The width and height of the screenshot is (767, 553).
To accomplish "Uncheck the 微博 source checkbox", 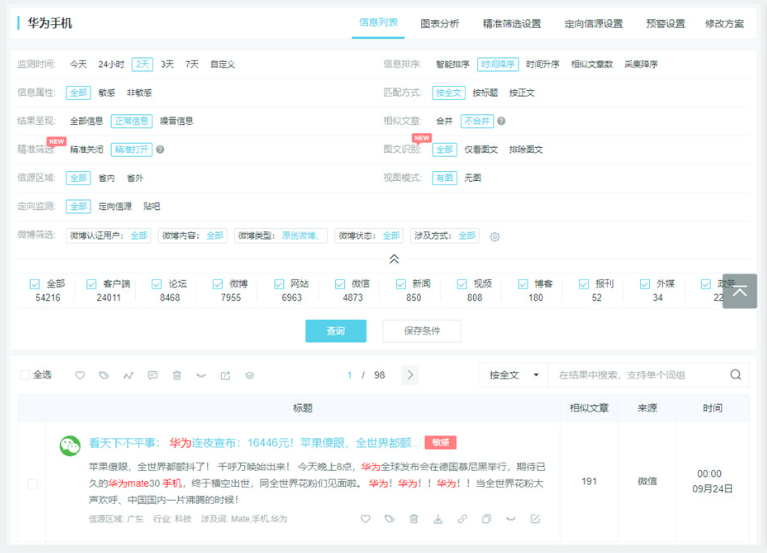I will tap(219, 284).
